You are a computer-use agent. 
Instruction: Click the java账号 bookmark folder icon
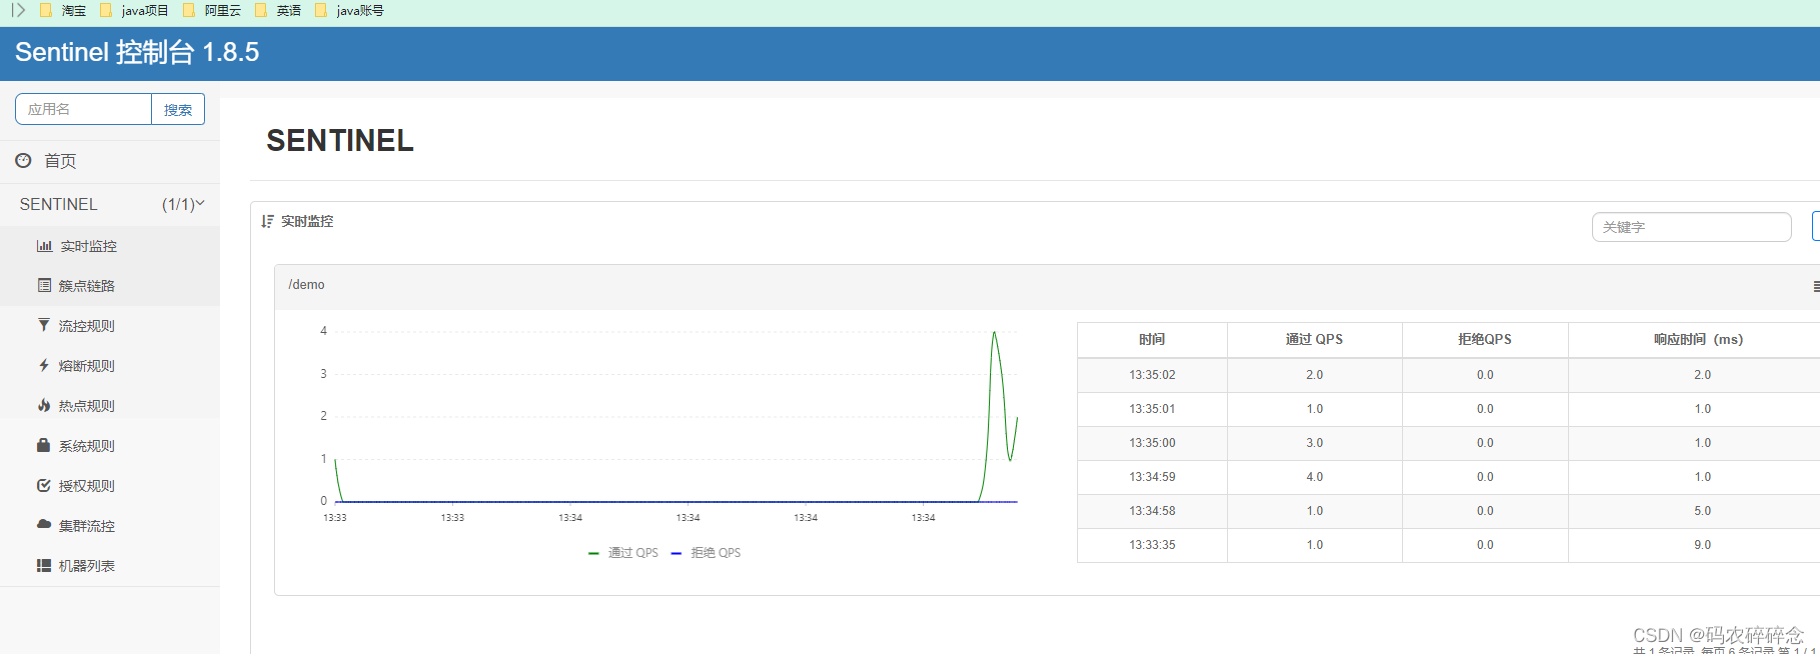point(320,10)
